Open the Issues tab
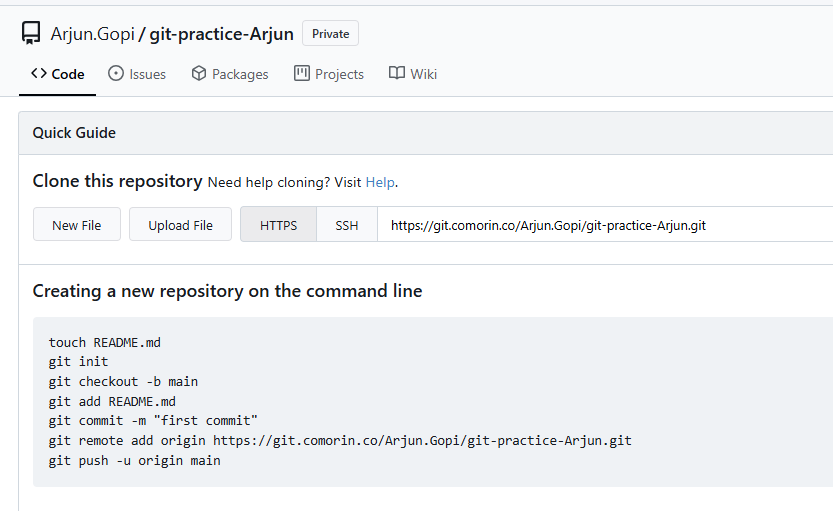This screenshot has height=511, width=833. click(137, 74)
